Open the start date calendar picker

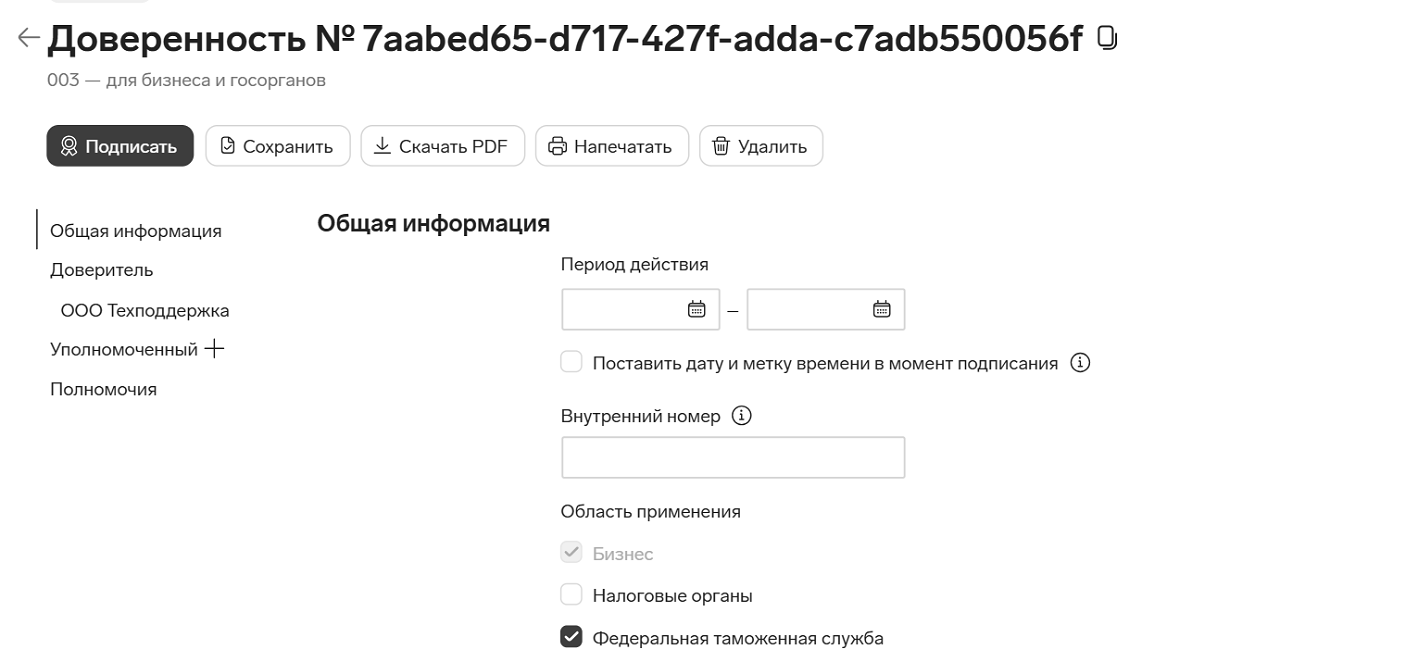click(697, 309)
